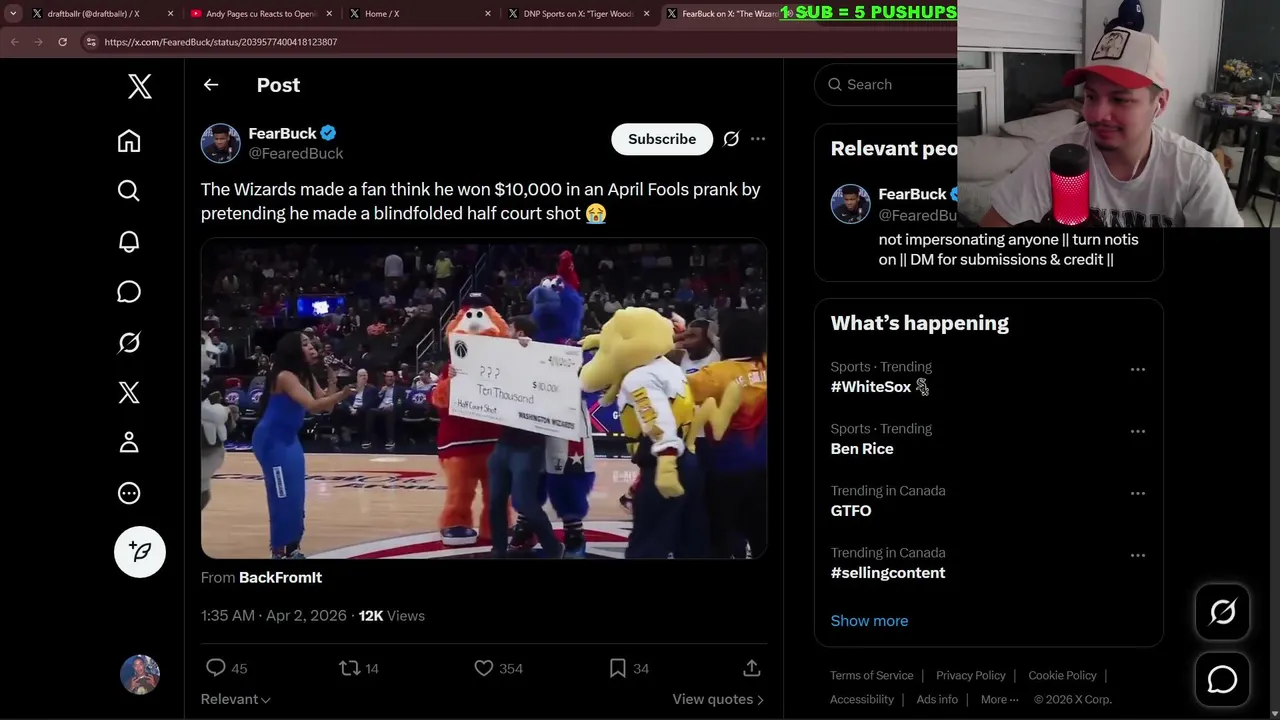Click the compose Post button
This screenshot has width=1280, height=720.
pos(140,552)
